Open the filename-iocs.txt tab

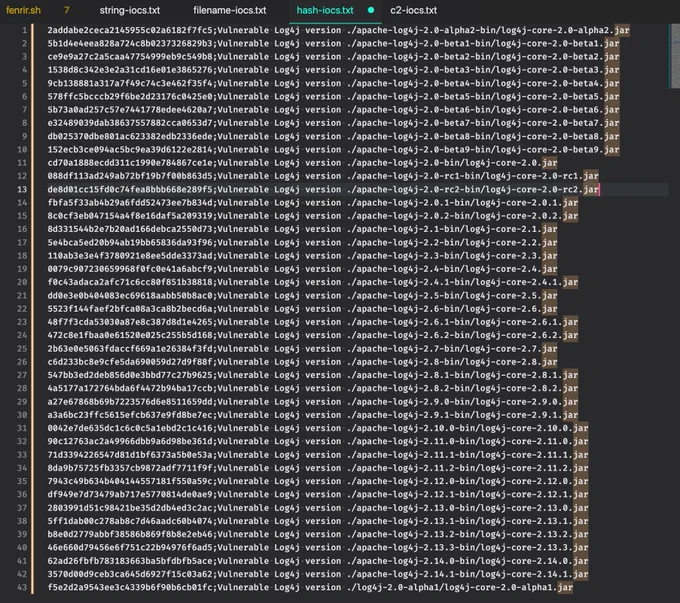click(229, 10)
